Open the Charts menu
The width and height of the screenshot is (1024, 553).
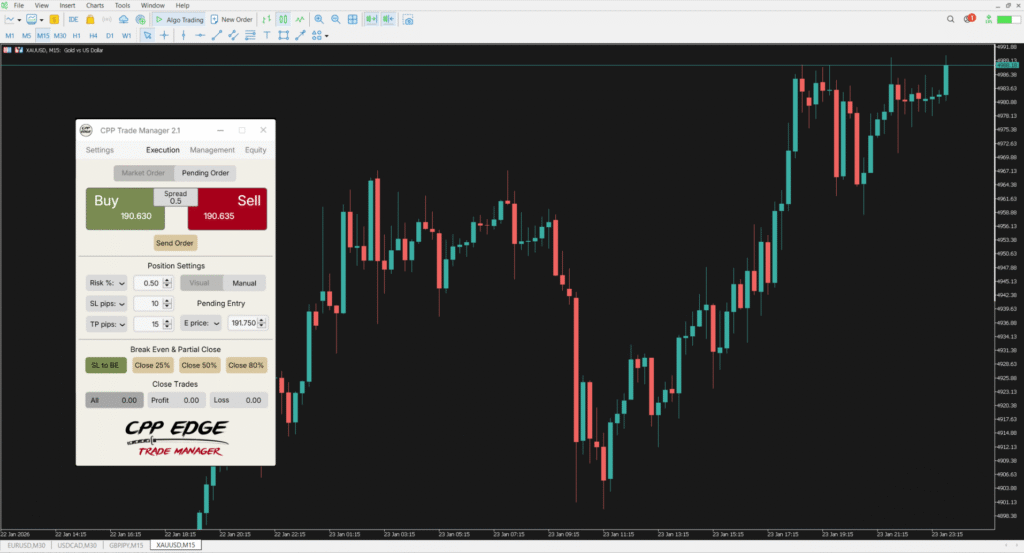coord(95,5)
